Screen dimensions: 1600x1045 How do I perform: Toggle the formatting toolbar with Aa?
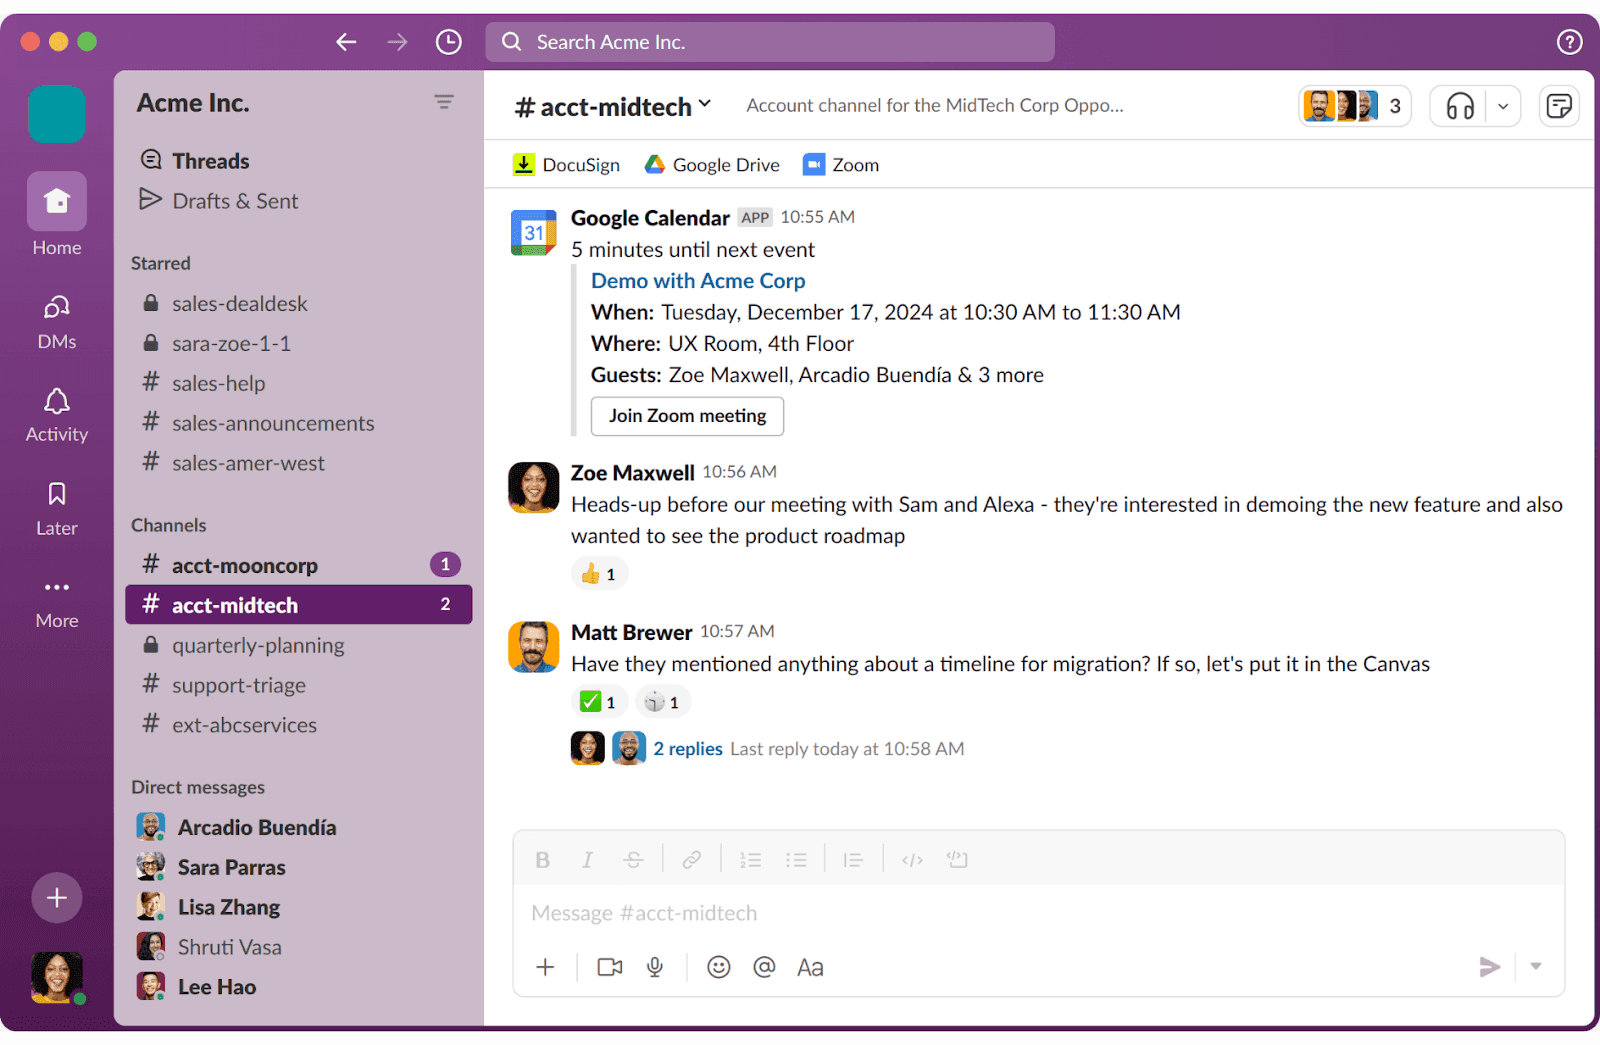[810, 967]
